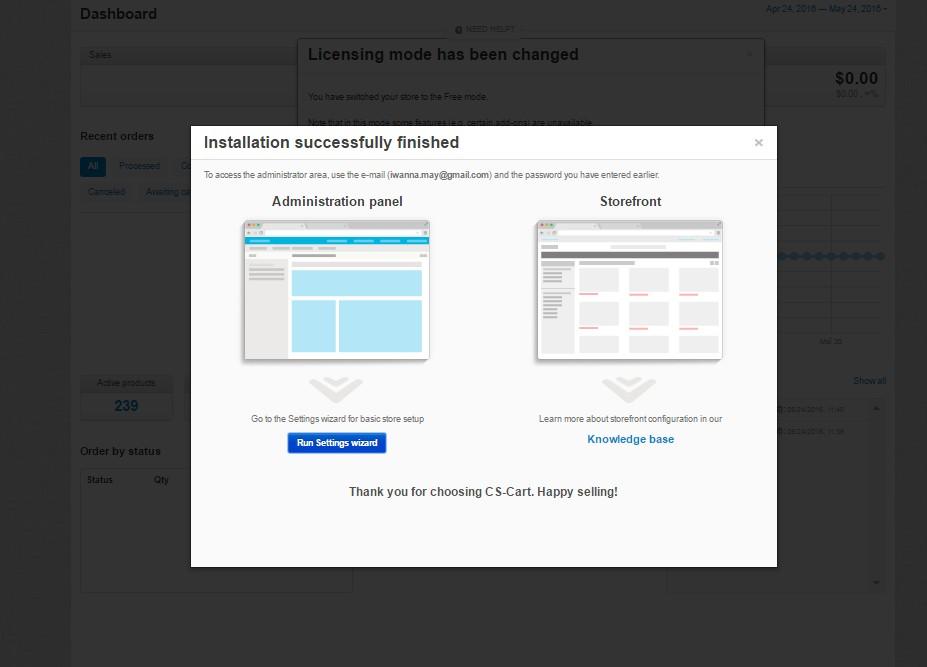Click the 239 active products count
Viewport: 927px width, 667px height.
tap(126, 406)
